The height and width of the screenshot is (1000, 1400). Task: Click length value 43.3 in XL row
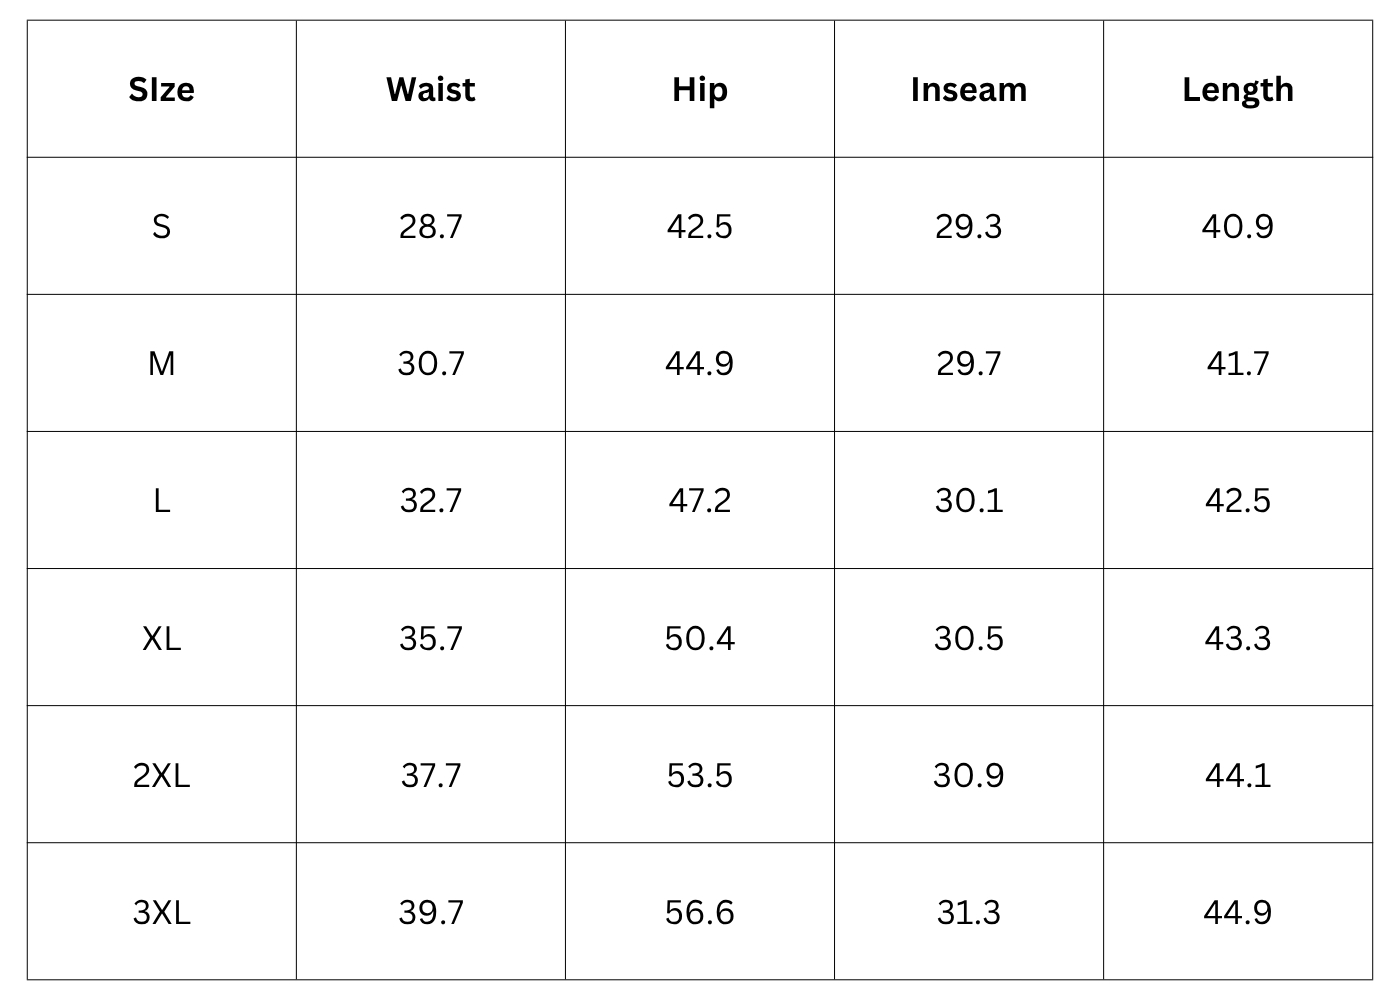[x=1237, y=638]
